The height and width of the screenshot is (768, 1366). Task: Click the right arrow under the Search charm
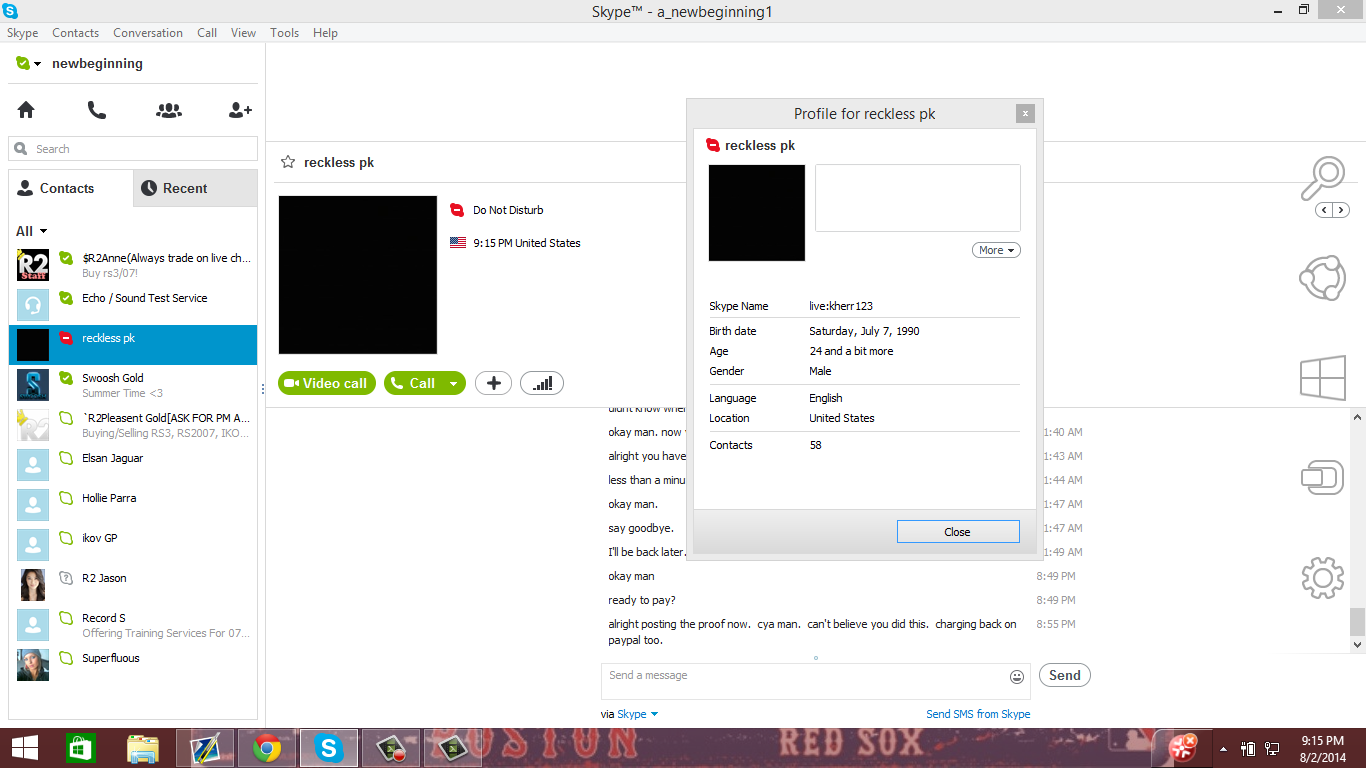tap(1341, 210)
